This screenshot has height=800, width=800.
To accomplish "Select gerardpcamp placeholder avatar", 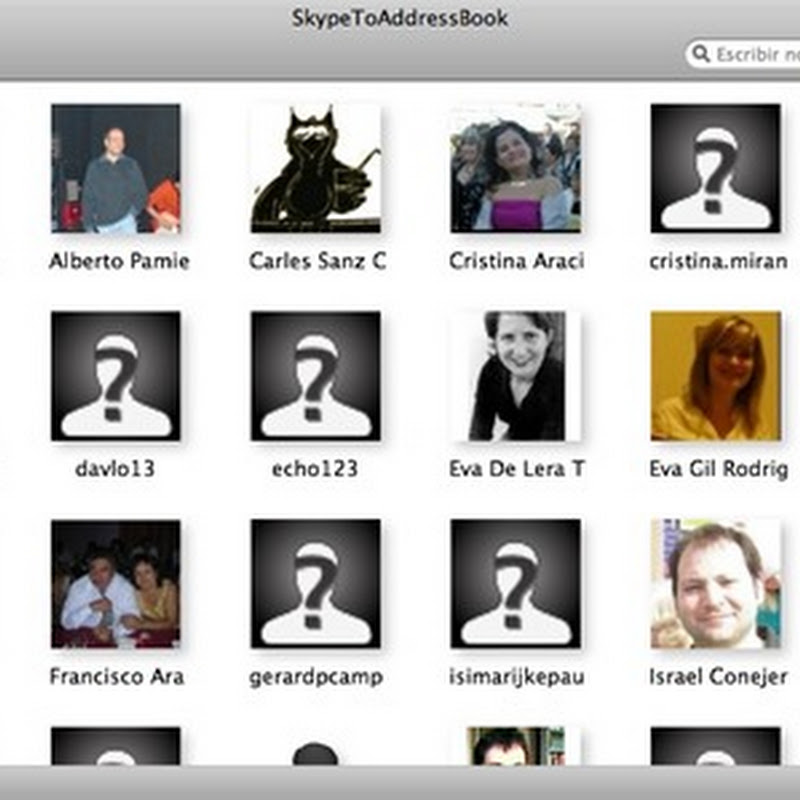I will click(x=316, y=584).
